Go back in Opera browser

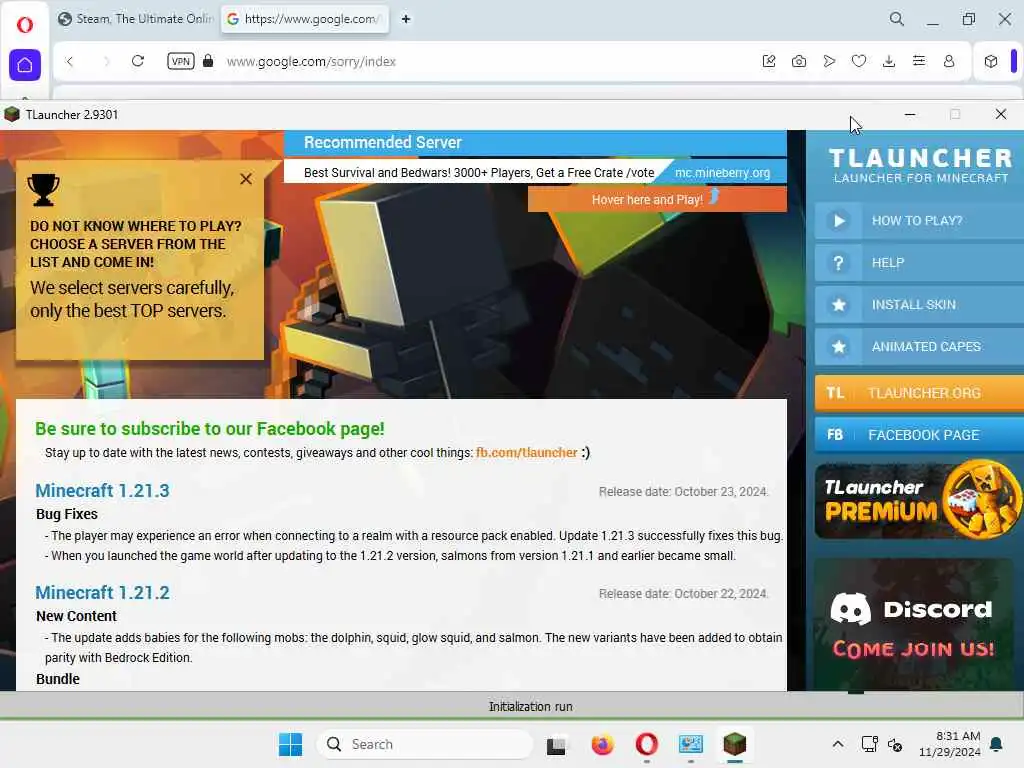[x=70, y=61]
